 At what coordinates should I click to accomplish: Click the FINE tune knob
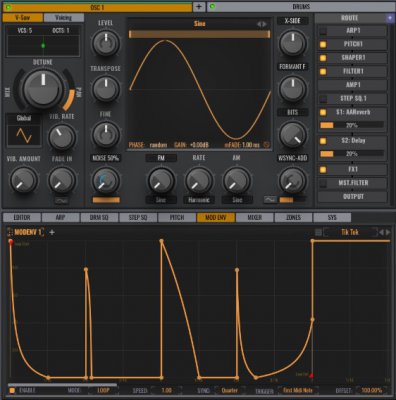[106, 134]
